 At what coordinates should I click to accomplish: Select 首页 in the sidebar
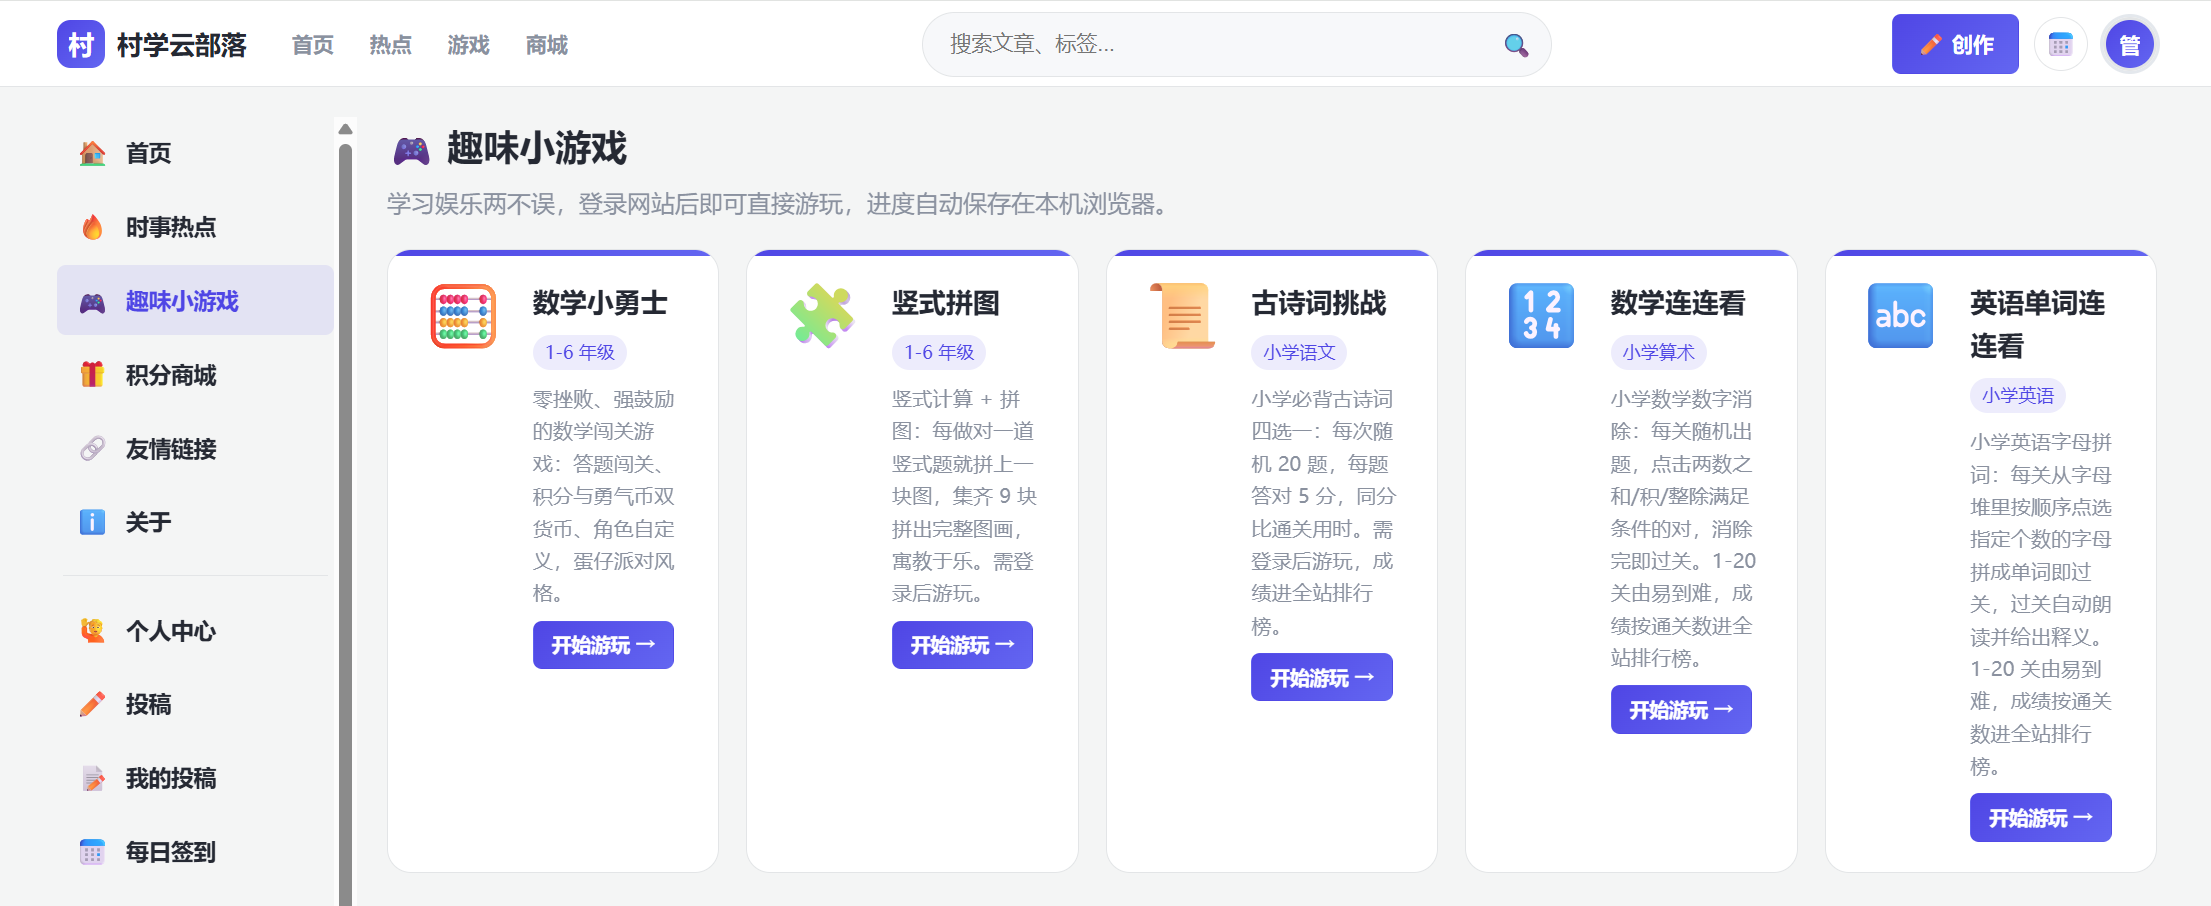[195, 153]
